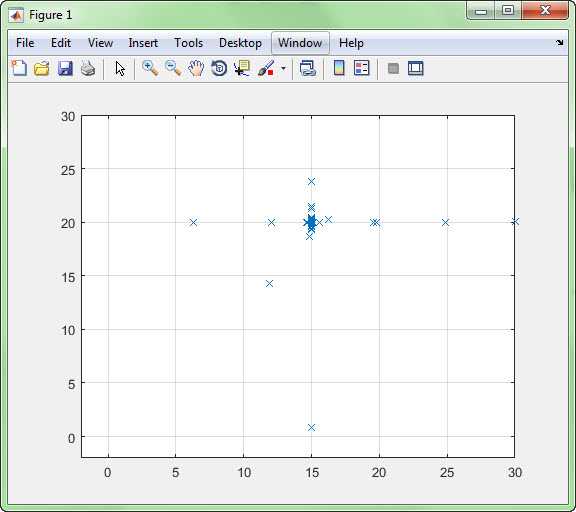Screen dimensions: 576x512
Task: Dock figure using arrow at menu bar right
Action: pyautogui.click(x=559, y=43)
